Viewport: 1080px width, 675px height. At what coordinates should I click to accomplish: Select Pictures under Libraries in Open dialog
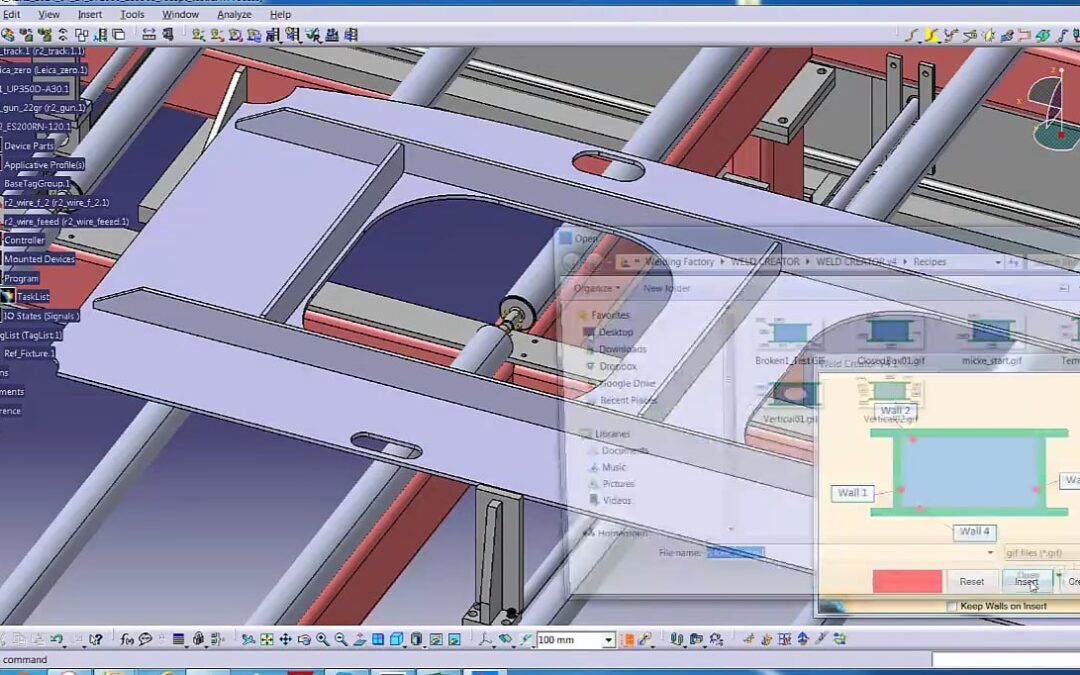pyautogui.click(x=617, y=484)
